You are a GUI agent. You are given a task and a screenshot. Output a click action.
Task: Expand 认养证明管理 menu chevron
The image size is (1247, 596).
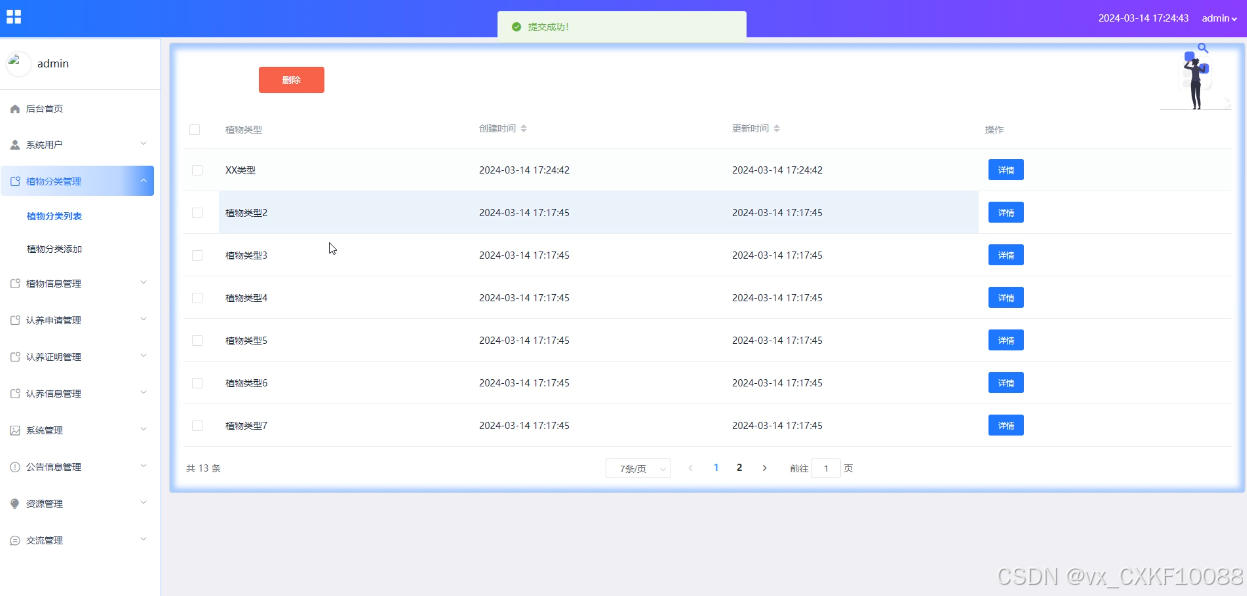pos(143,356)
